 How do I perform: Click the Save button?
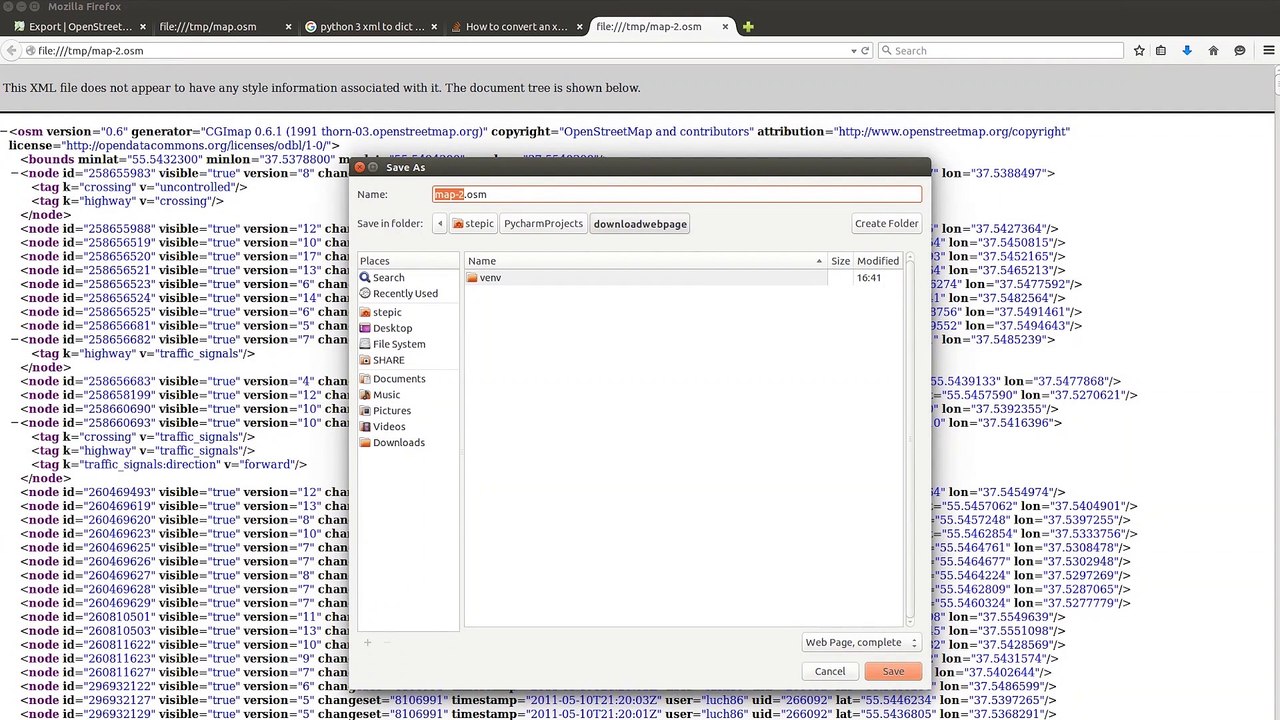click(893, 671)
